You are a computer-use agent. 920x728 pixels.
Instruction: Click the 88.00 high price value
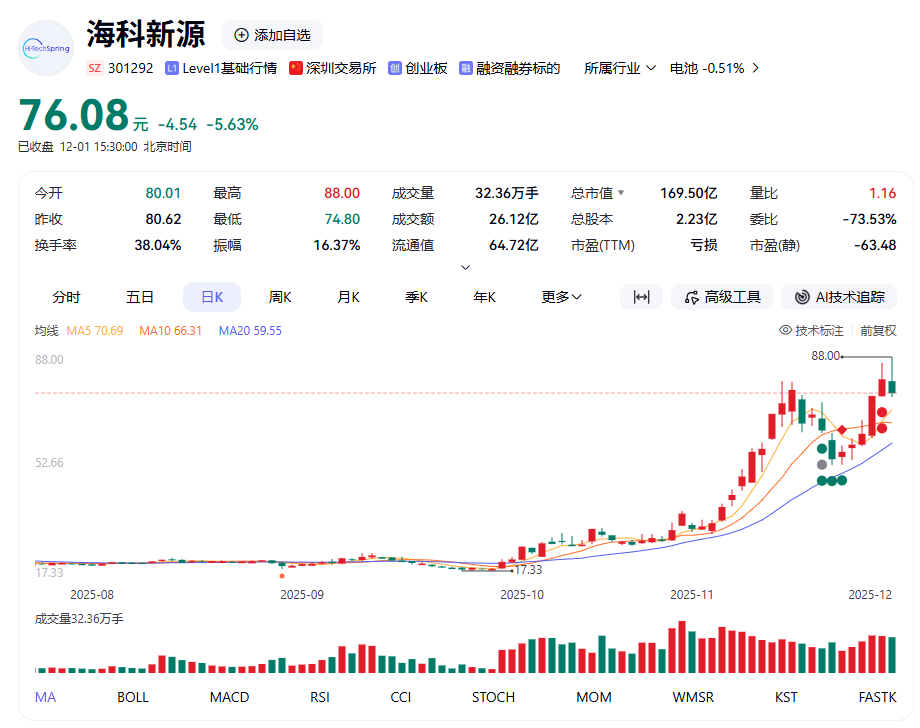coord(342,193)
